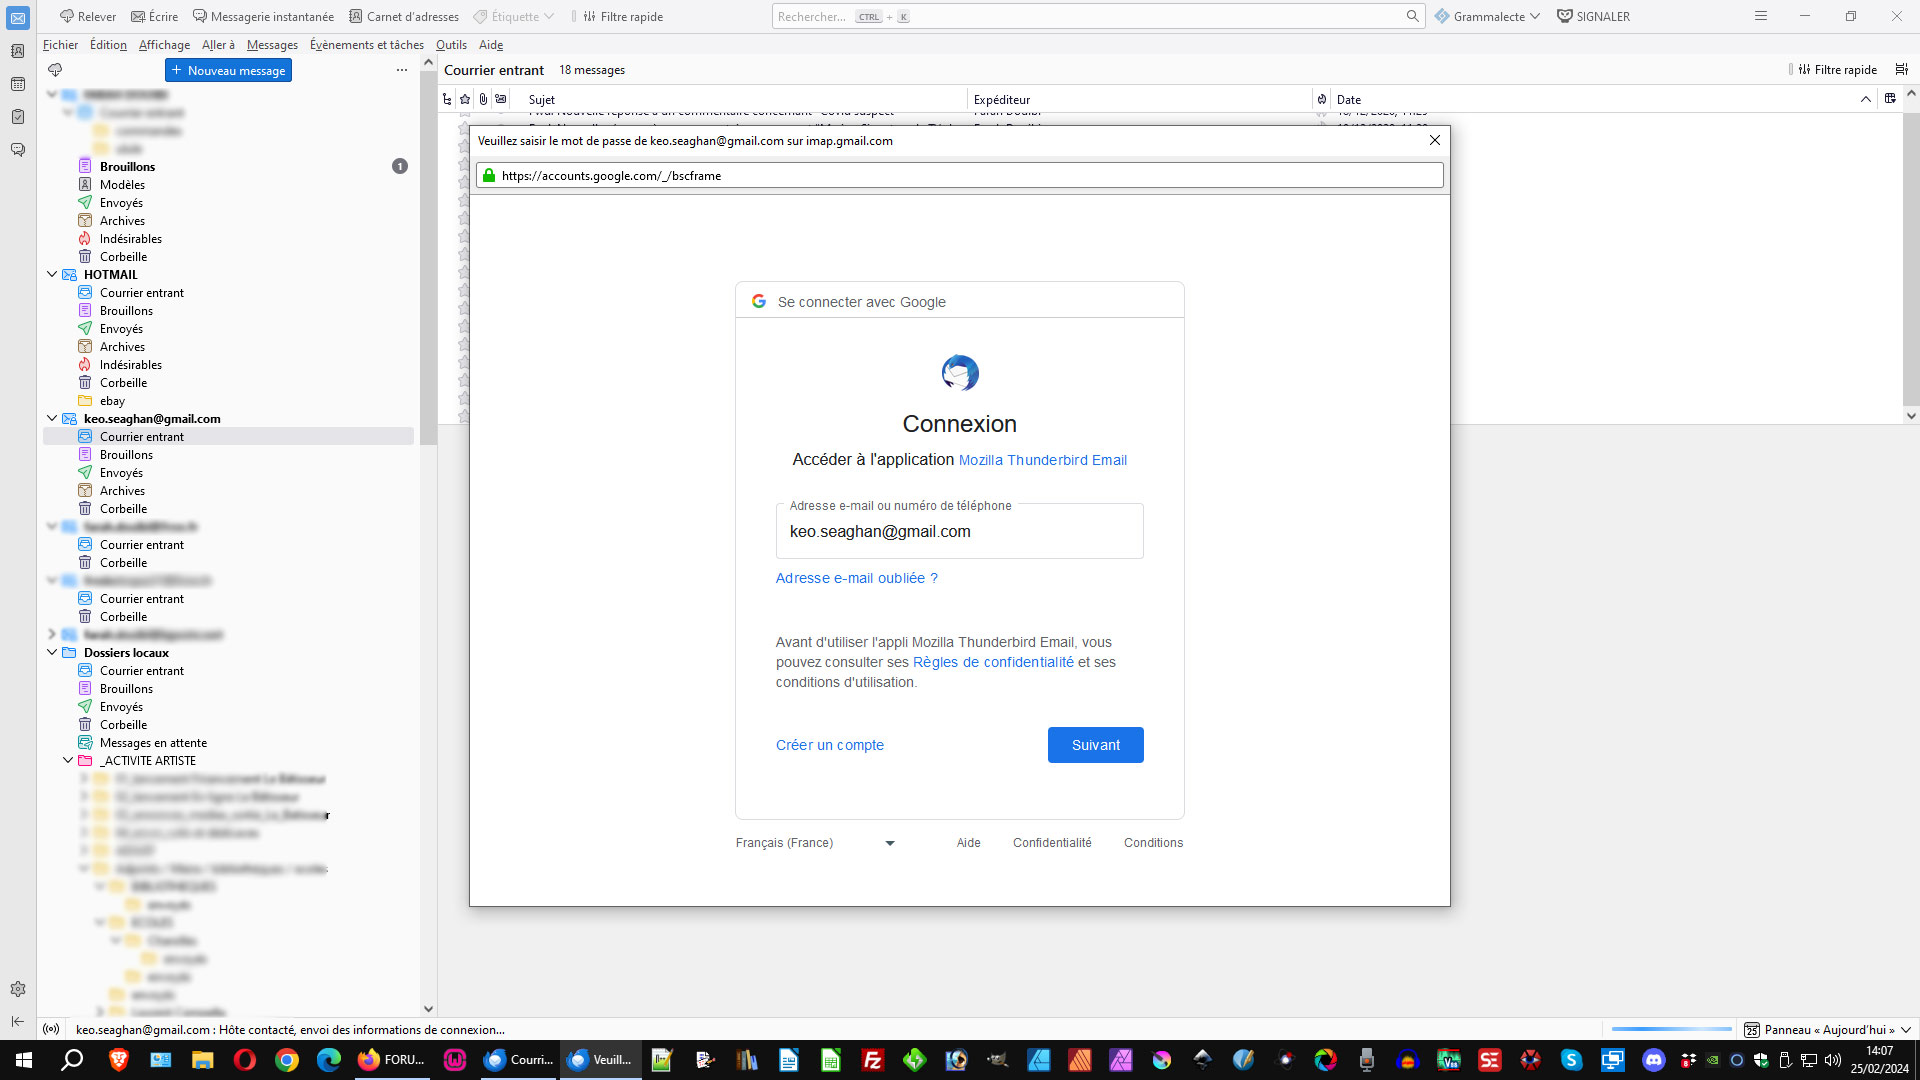Open folder pane options three-dot menu
Viewport: 1920px width, 1080px height.
pos(402,70)
